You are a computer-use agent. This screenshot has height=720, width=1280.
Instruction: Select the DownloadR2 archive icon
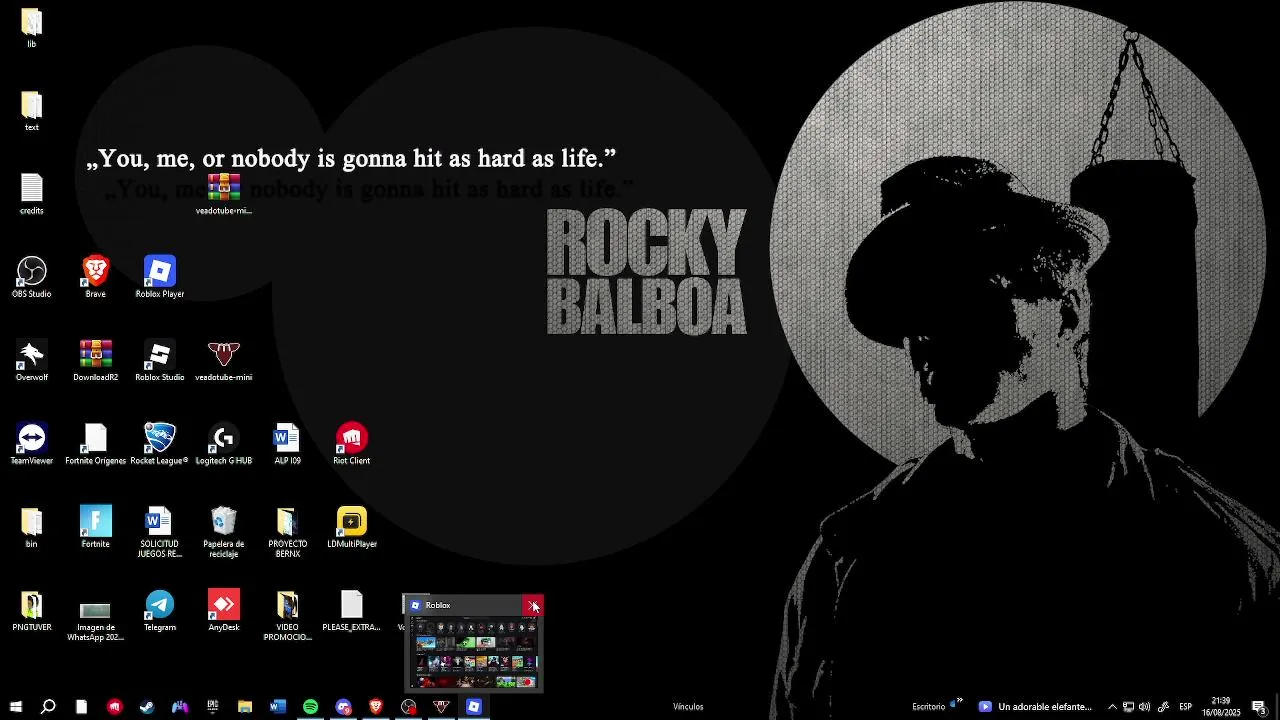95,360
